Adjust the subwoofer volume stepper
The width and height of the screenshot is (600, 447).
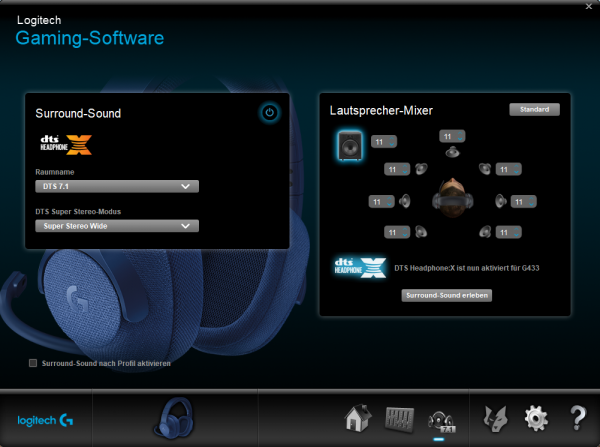pos(384,142)
